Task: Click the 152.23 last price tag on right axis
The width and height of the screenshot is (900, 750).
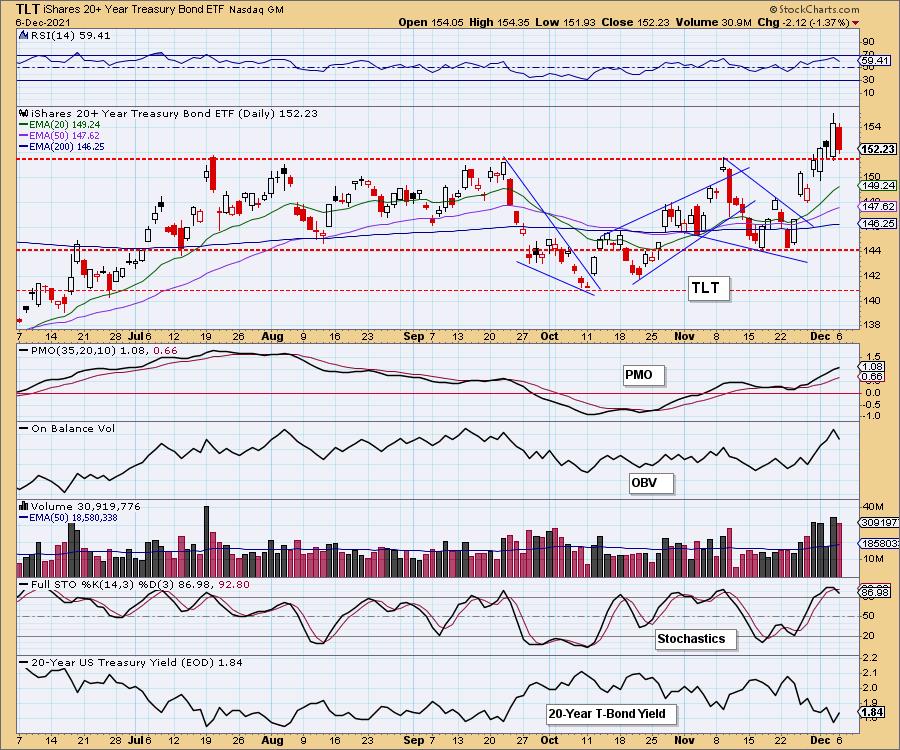Action: pos(878,149)
